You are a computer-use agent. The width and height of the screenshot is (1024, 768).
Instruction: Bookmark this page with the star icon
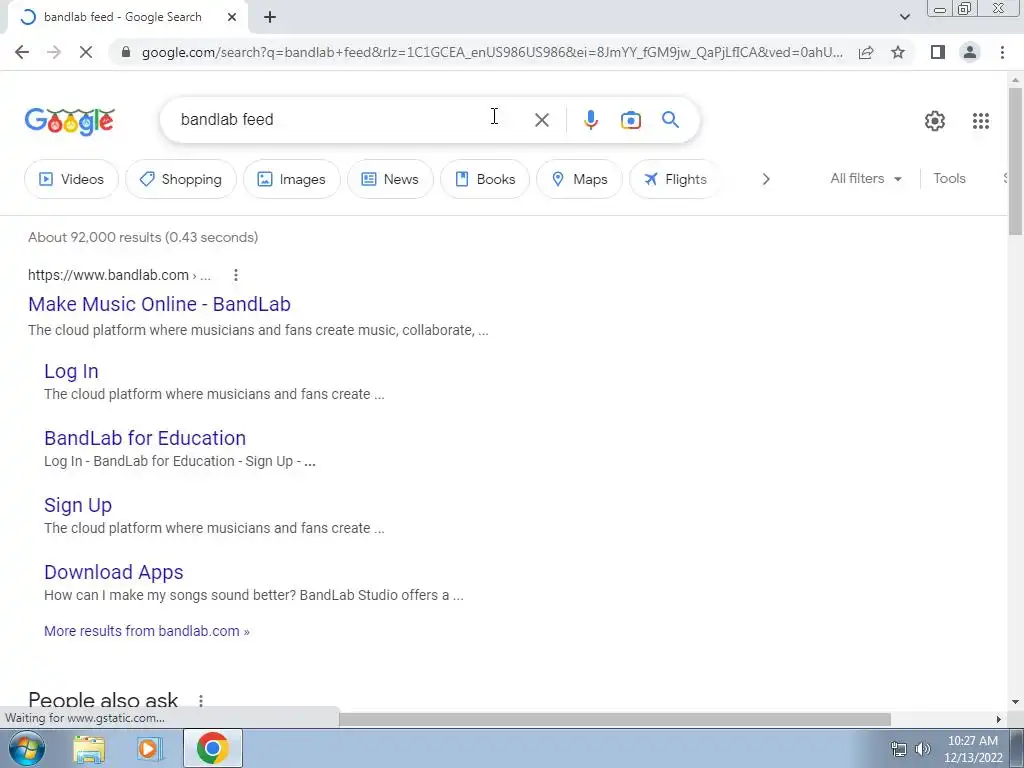point(898,52)
